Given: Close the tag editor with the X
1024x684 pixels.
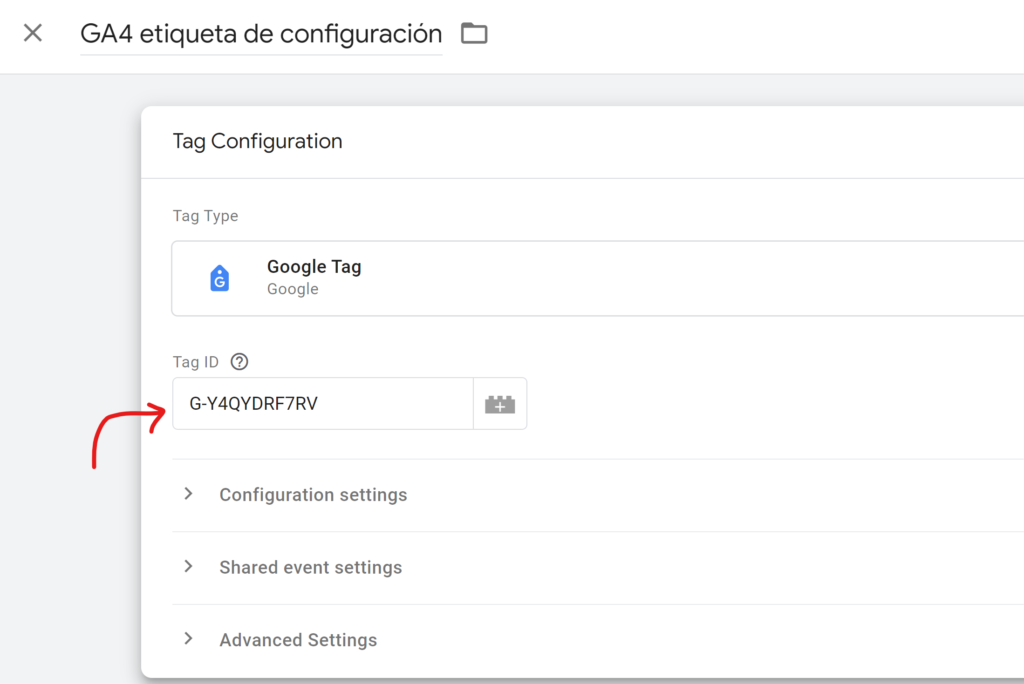Looking at the screenshot, I should [x=33, y=33].
